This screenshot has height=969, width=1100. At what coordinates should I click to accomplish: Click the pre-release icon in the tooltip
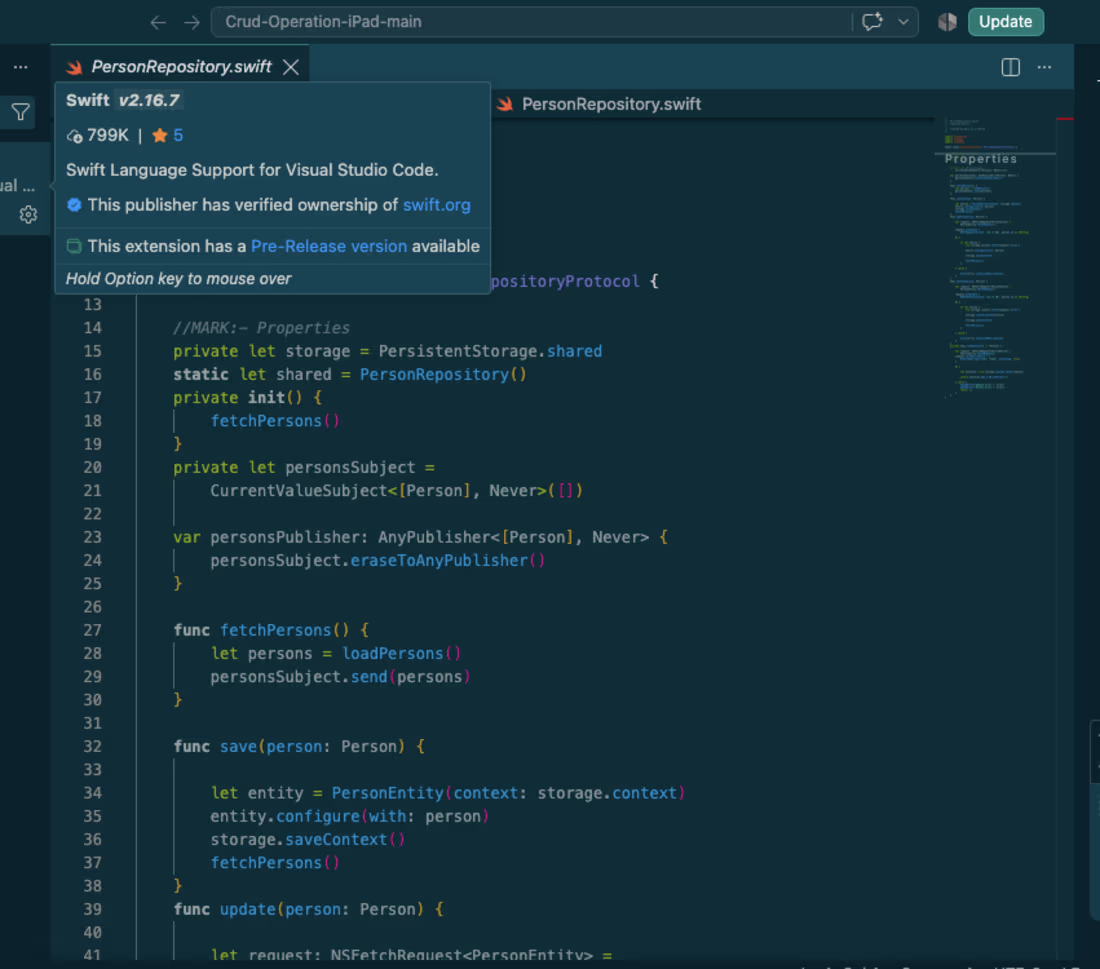(74, 246)
